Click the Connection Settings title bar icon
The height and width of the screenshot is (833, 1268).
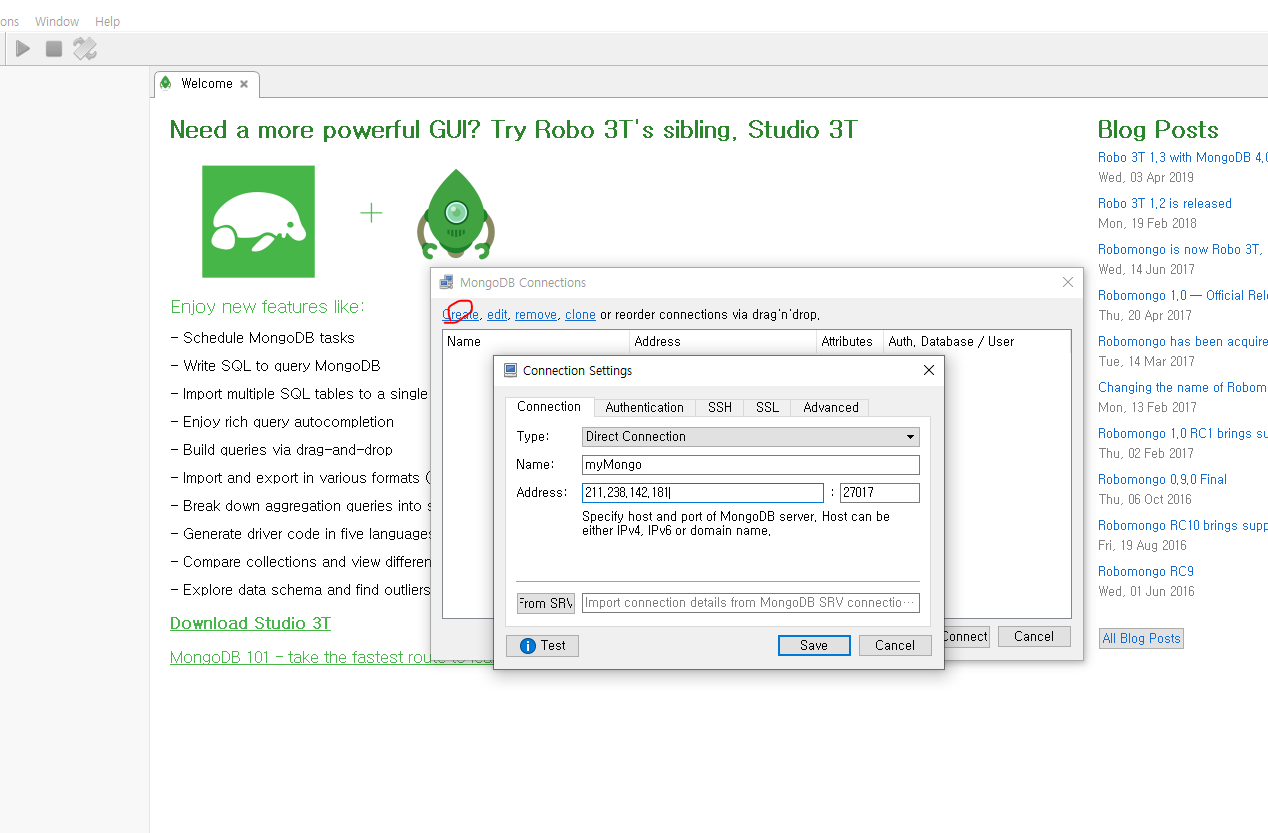point(510,370)
